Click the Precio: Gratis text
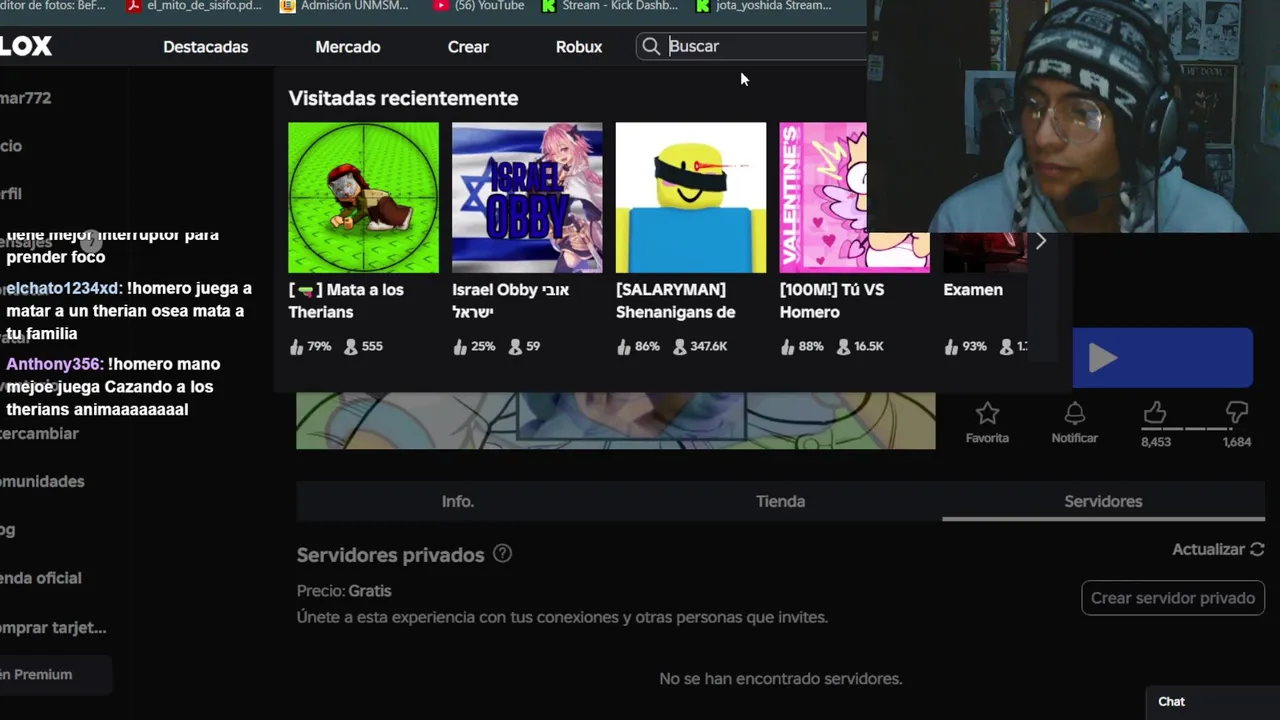 (x=344, y=591)
